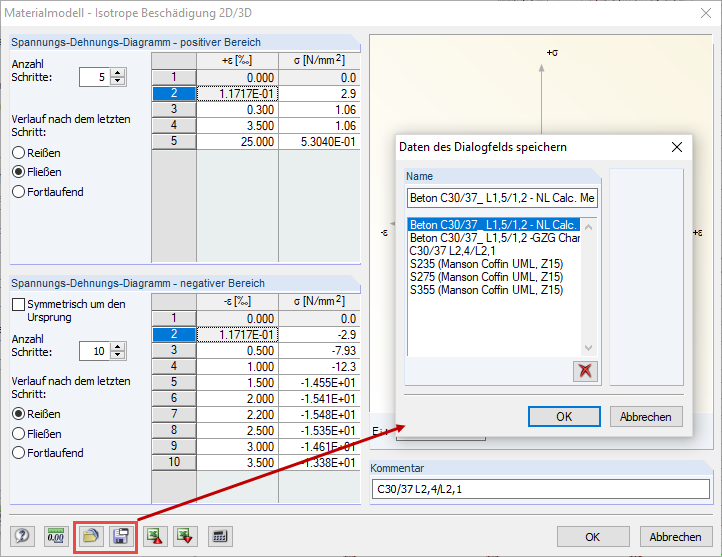The width and height of the screenshot is (722, 557).
Task: Click negative stress cell -1.541E+01
Action: click(x=319, y=398)
